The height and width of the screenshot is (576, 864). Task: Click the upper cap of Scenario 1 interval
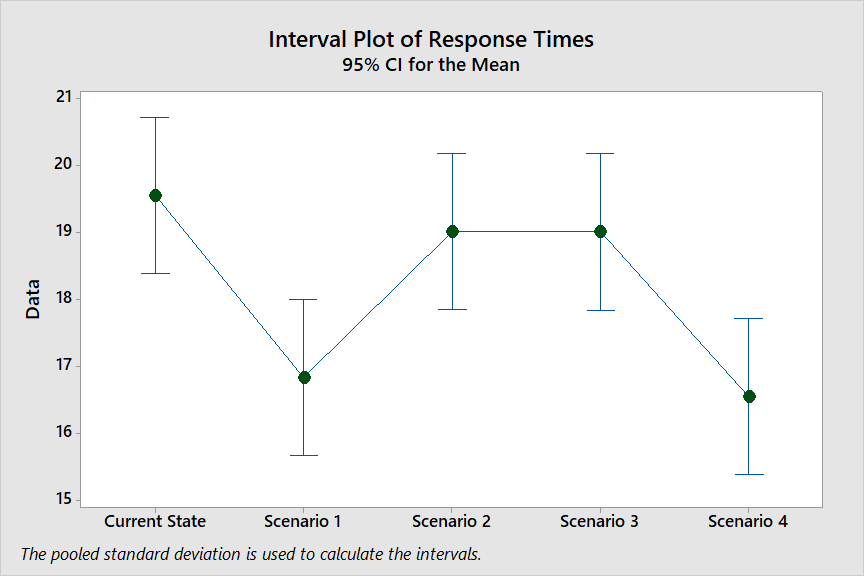point(304,299)
